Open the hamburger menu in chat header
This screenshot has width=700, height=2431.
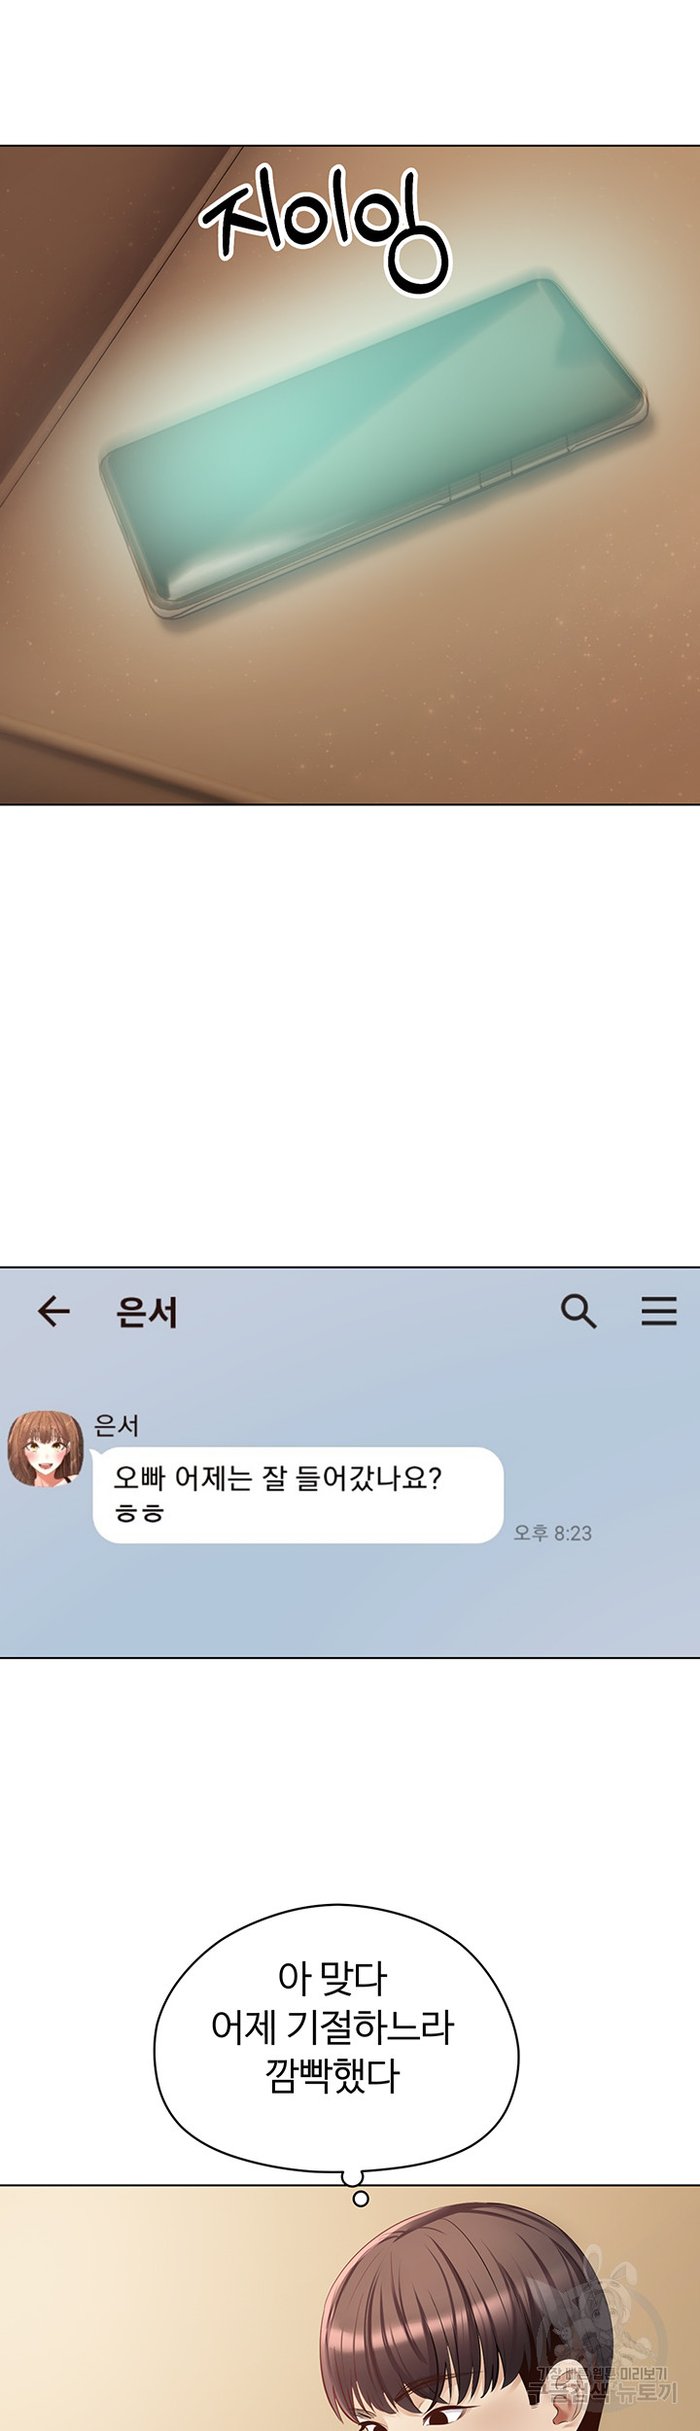point(659,1311)
